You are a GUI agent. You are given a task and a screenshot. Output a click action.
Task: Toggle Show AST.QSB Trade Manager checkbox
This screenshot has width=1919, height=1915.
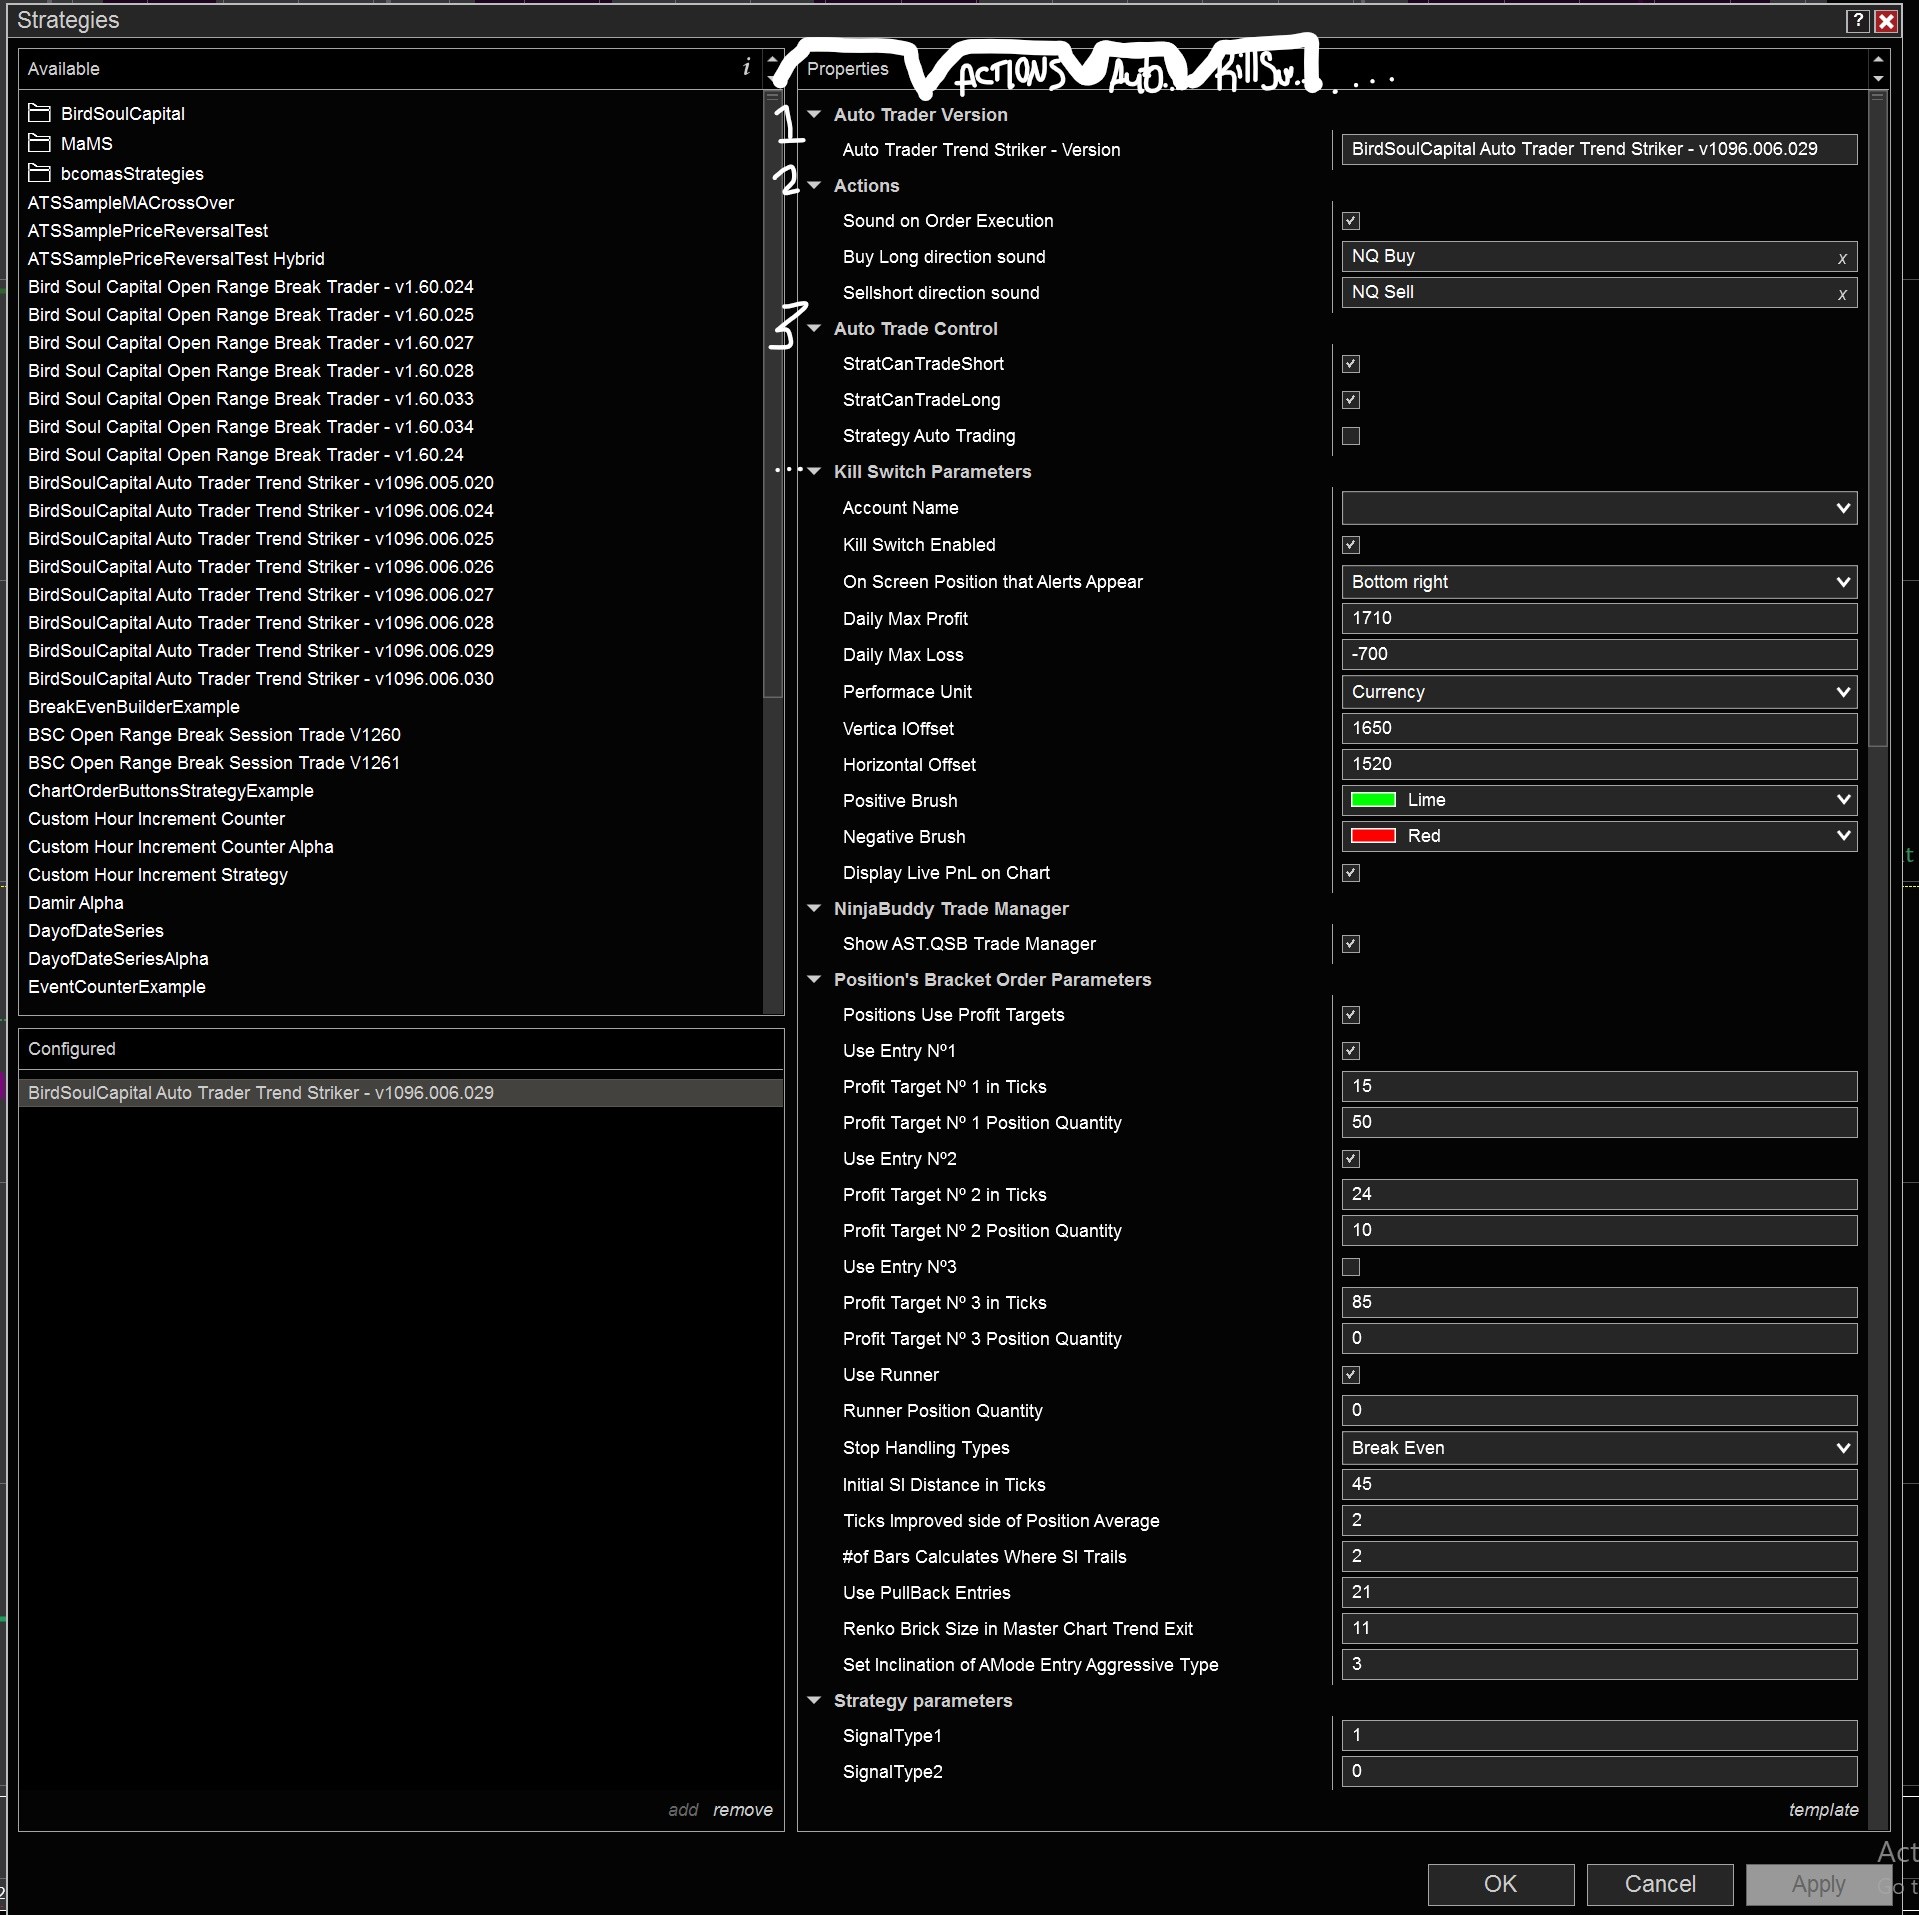pos(1351,944)
